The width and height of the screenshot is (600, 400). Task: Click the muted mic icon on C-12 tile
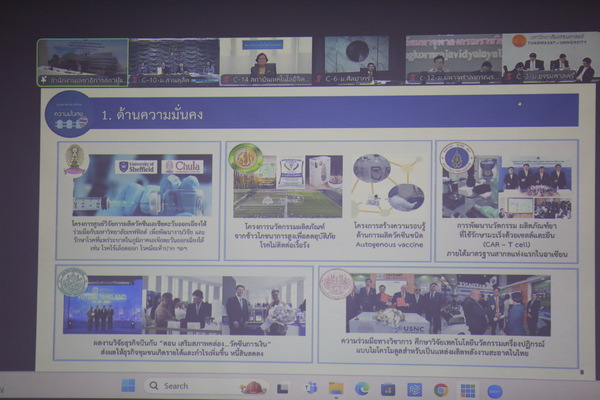(x=412, y=78)
